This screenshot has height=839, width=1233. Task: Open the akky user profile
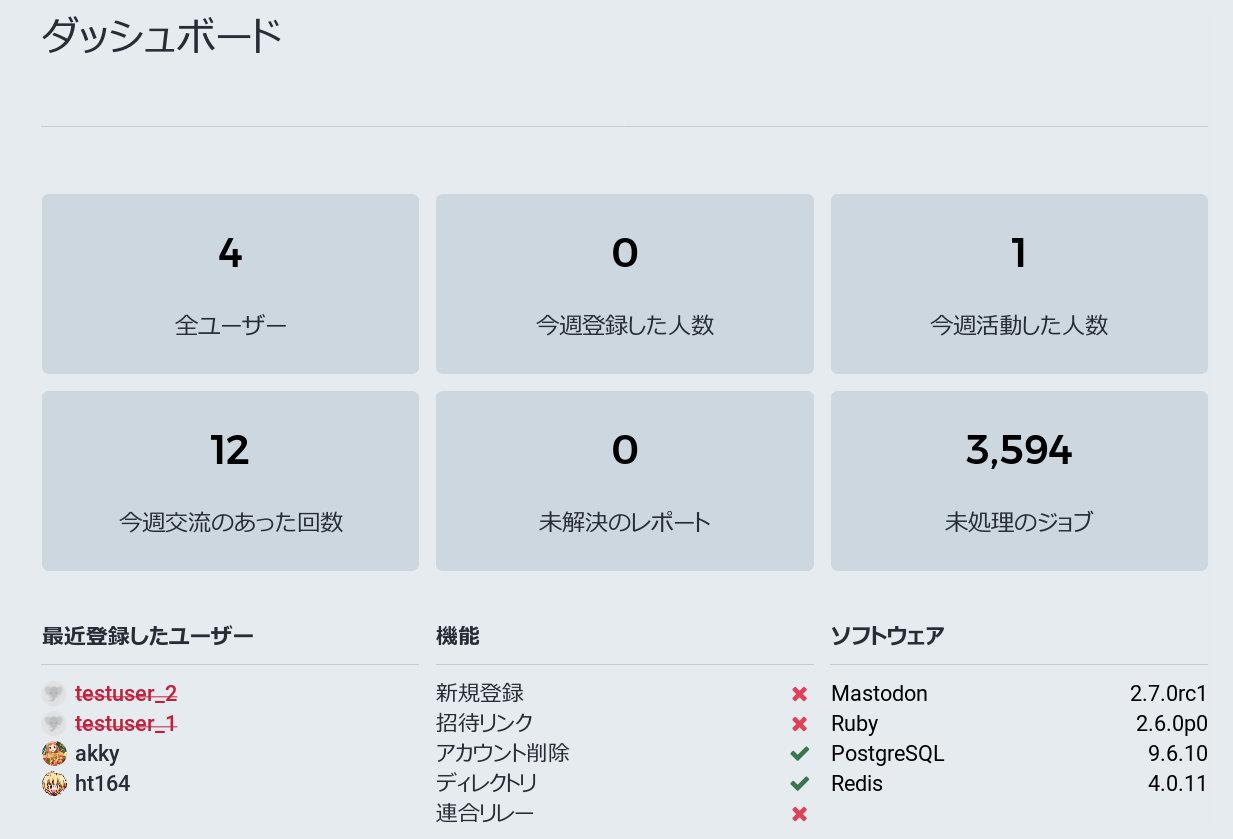point(97,753)
